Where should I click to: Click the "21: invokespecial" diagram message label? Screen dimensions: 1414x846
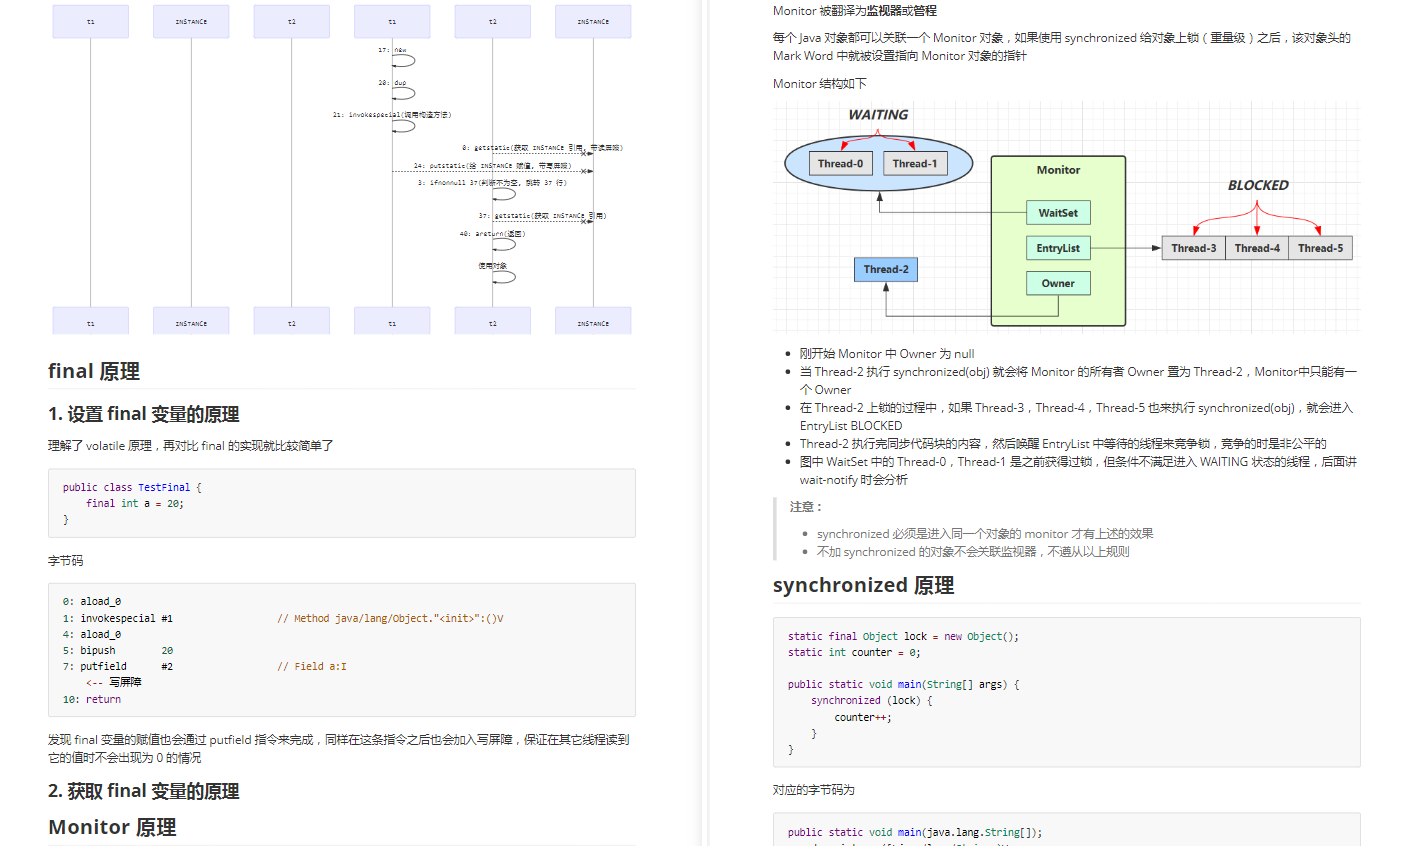392,115
